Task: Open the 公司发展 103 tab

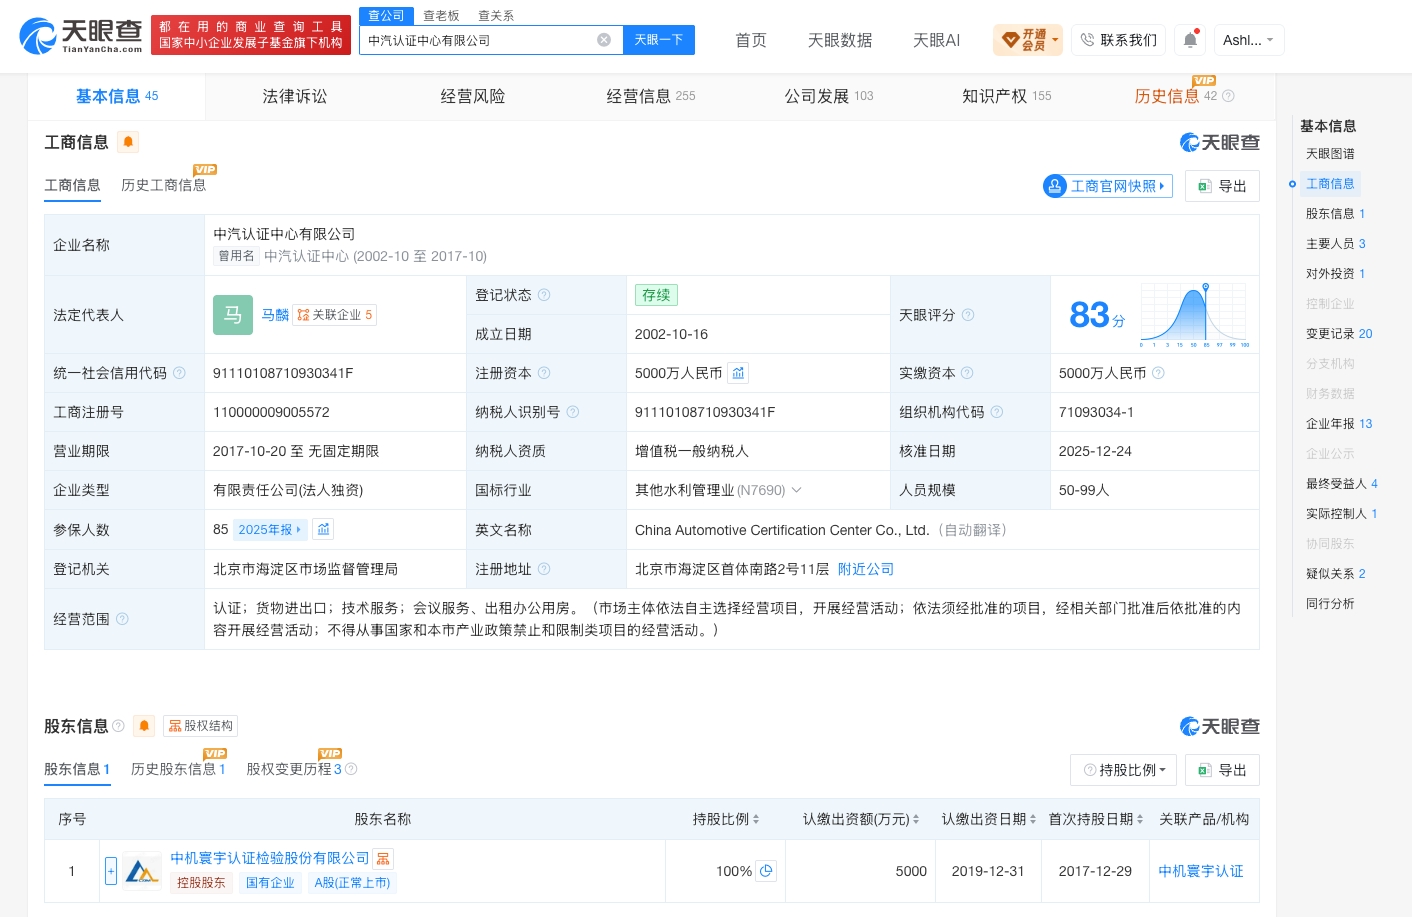Action: point(829,96)
